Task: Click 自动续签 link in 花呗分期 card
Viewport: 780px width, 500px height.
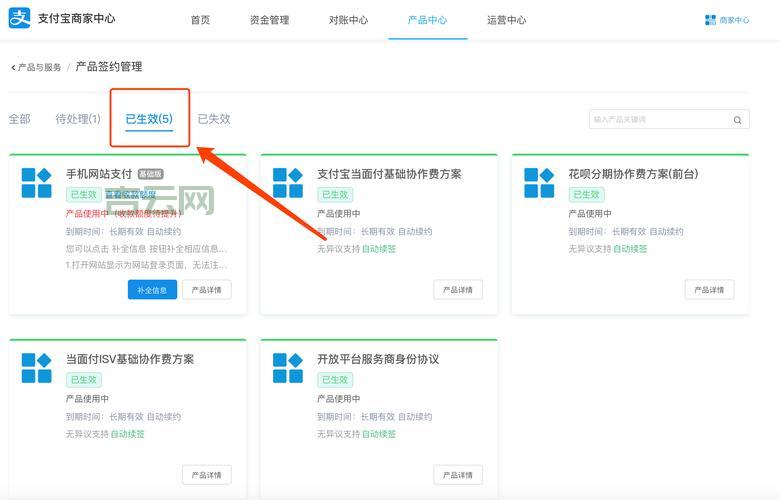Action: coord(630,249)
